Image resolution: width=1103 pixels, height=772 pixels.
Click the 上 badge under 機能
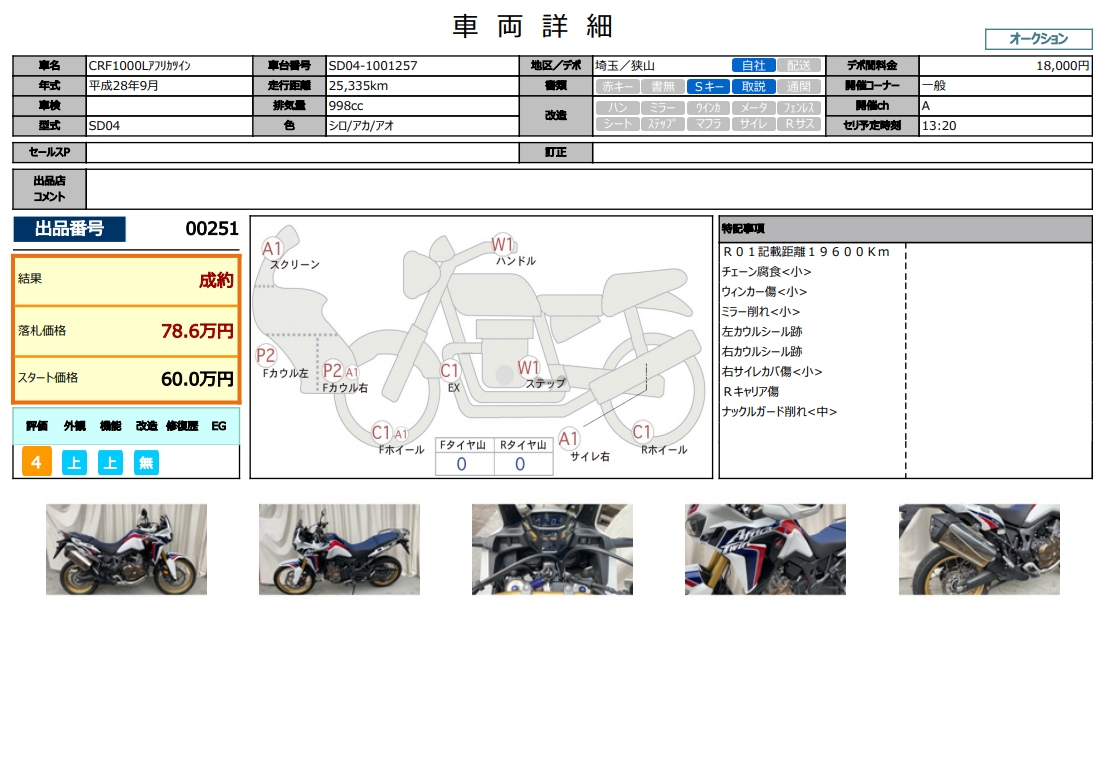pyautogui.click(x=110, y=462)
